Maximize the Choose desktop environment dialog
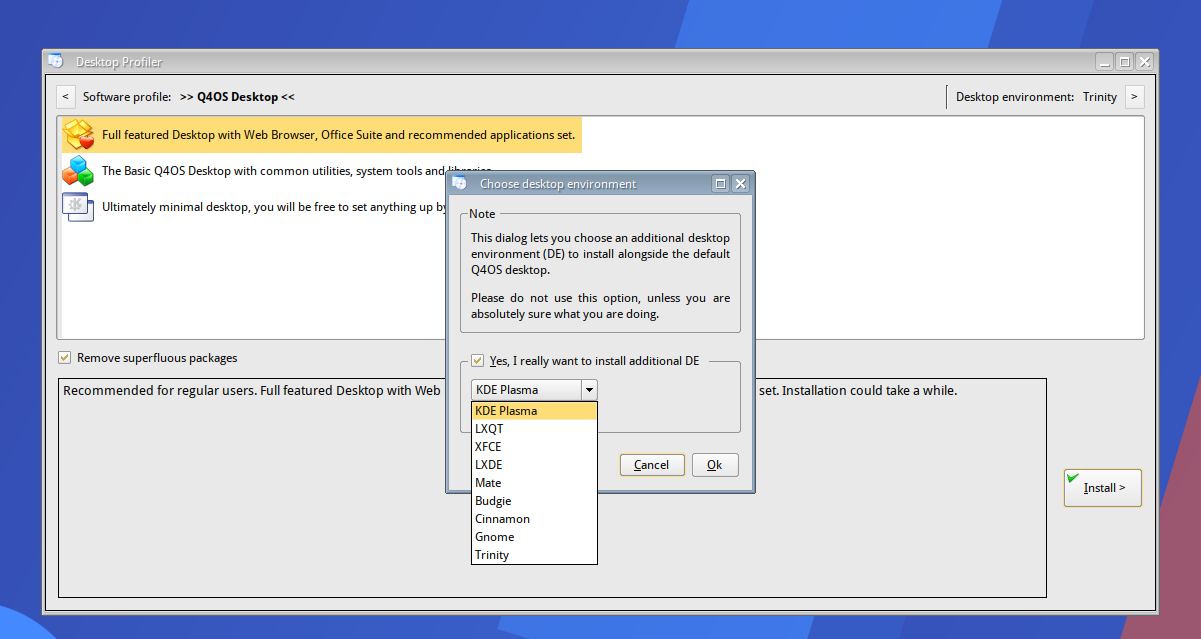 (720, 184)
